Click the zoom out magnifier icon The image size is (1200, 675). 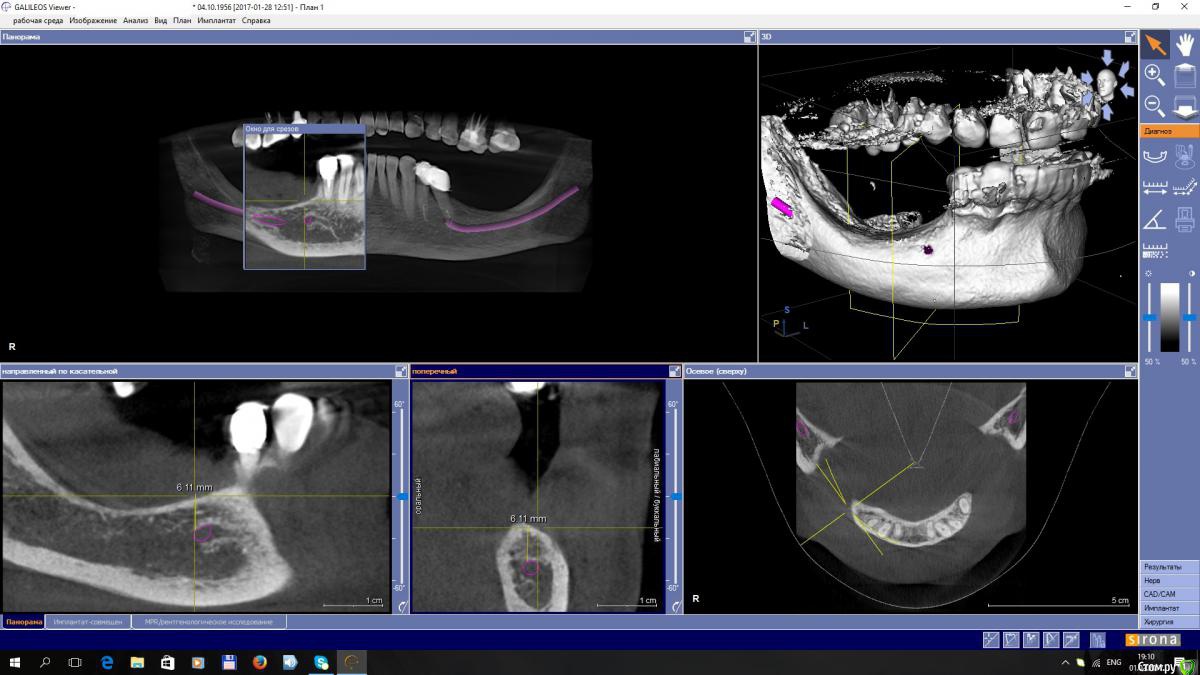1154,104
